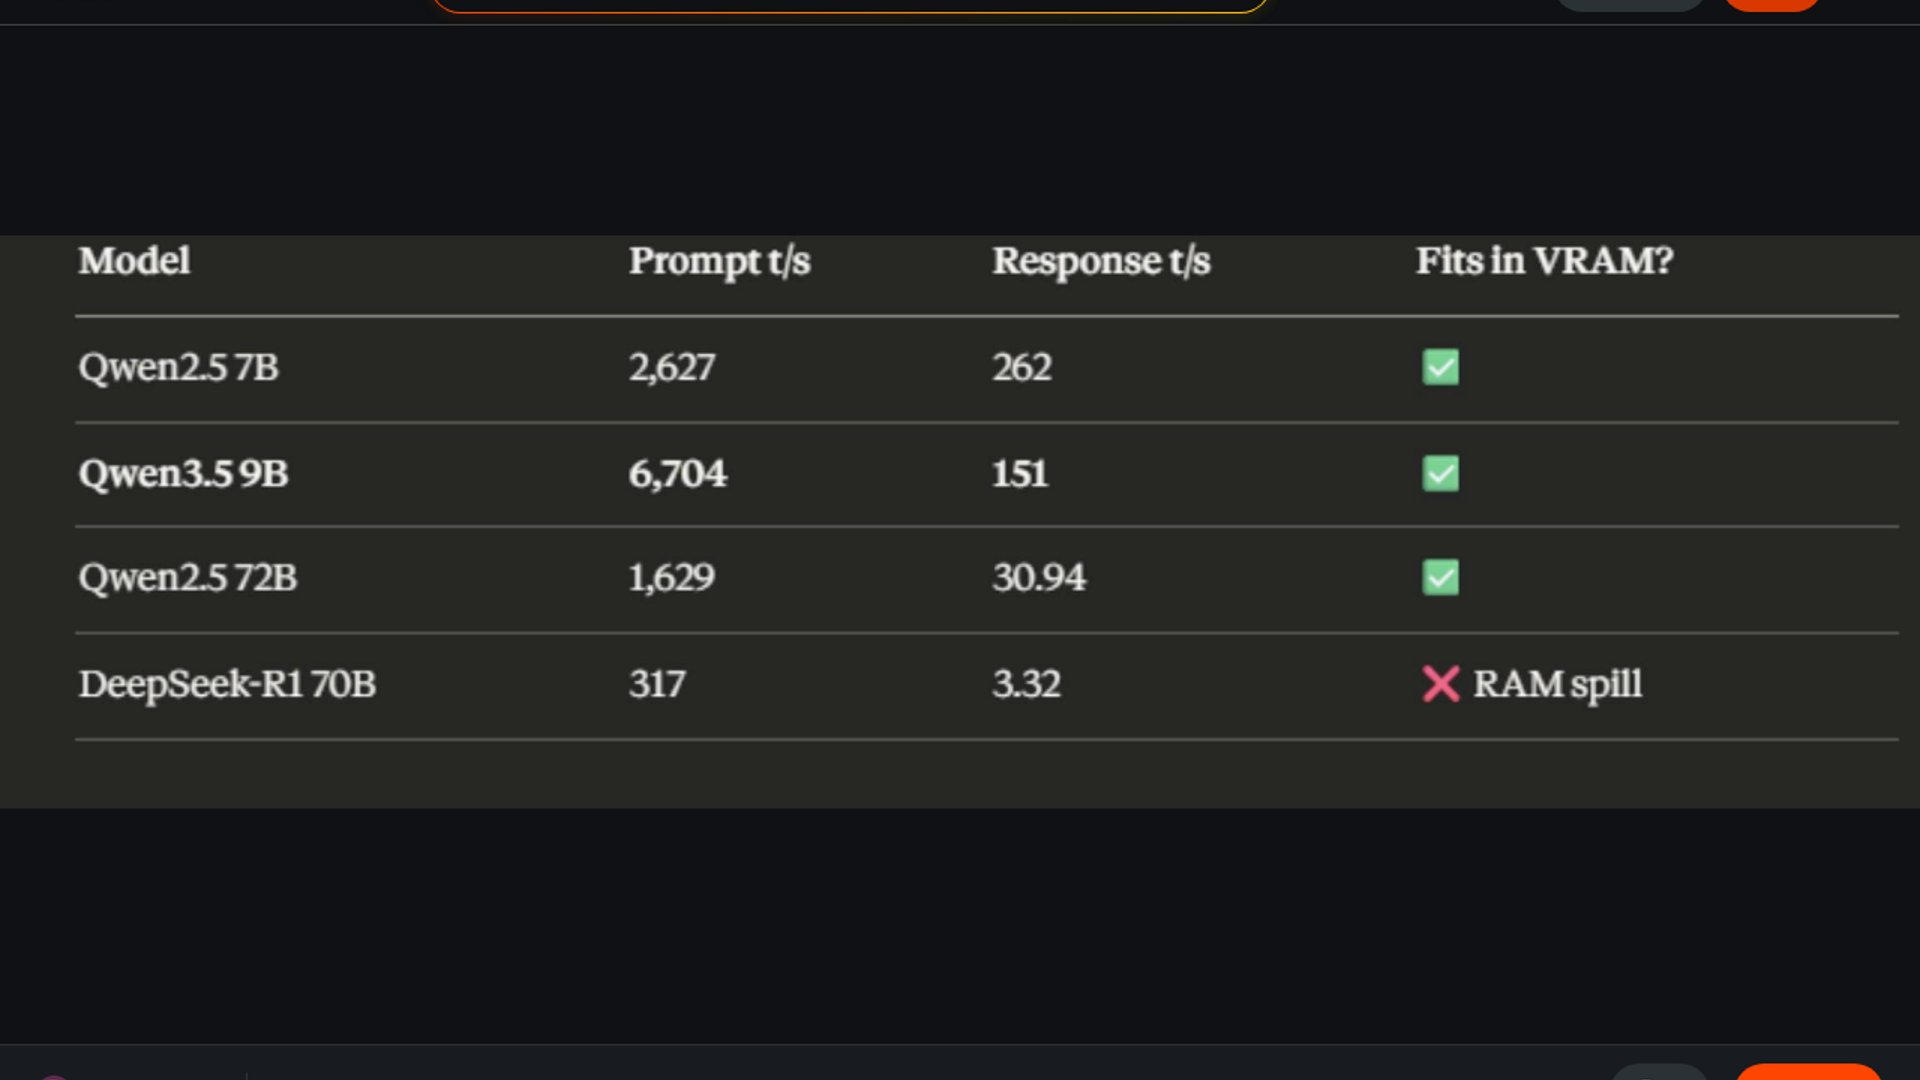Click the green checkmark in Qwen2.5 7B row

(x=1440, y=367)
